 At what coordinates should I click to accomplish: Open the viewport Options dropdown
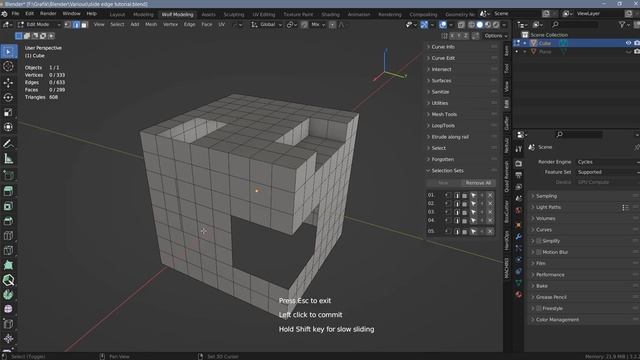click(496, 36)
